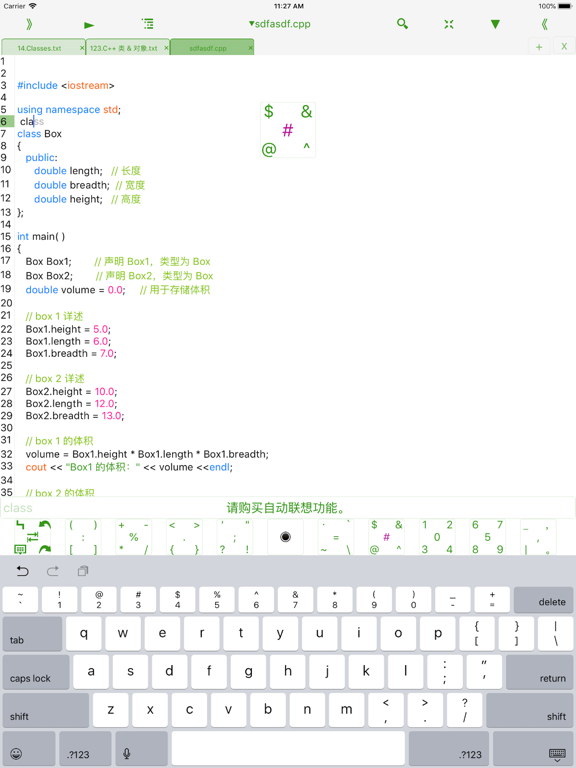Image resolution: width=576 pixels, height=768 pixels.
Task: Expand left panel with double-chevron icon
Action: 29,24
